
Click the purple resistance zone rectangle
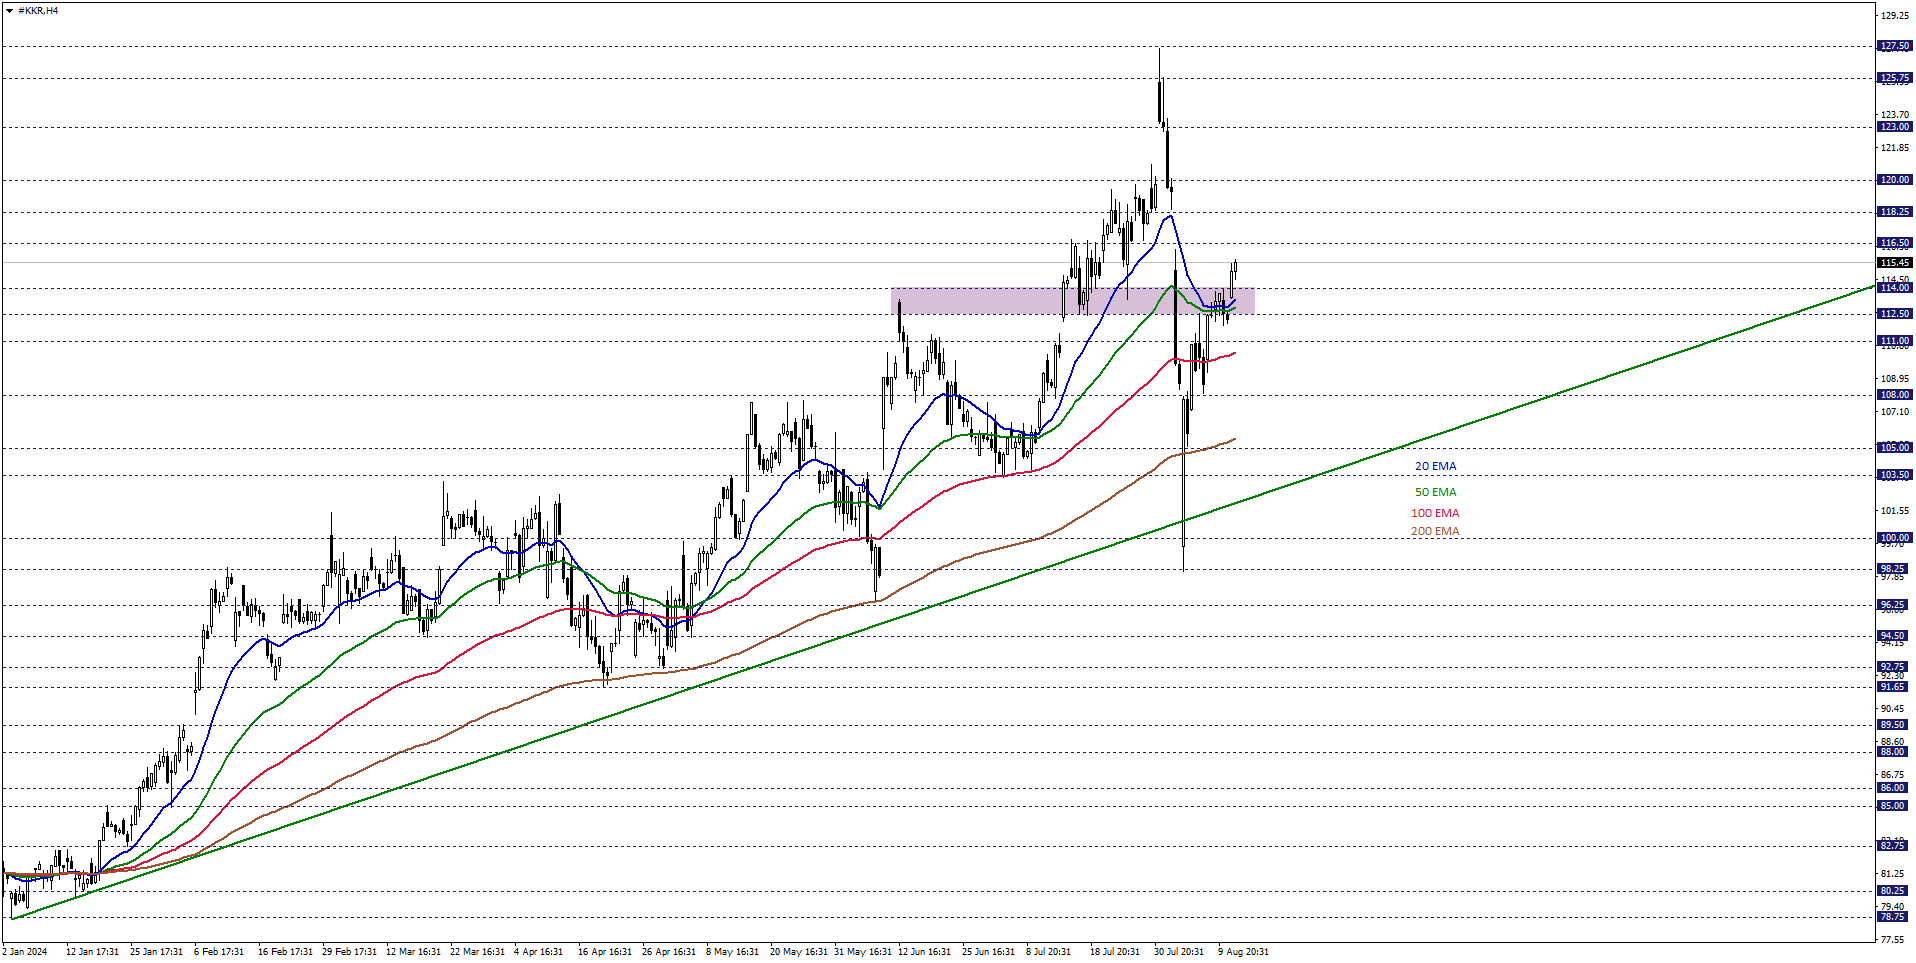[1073, 301]
